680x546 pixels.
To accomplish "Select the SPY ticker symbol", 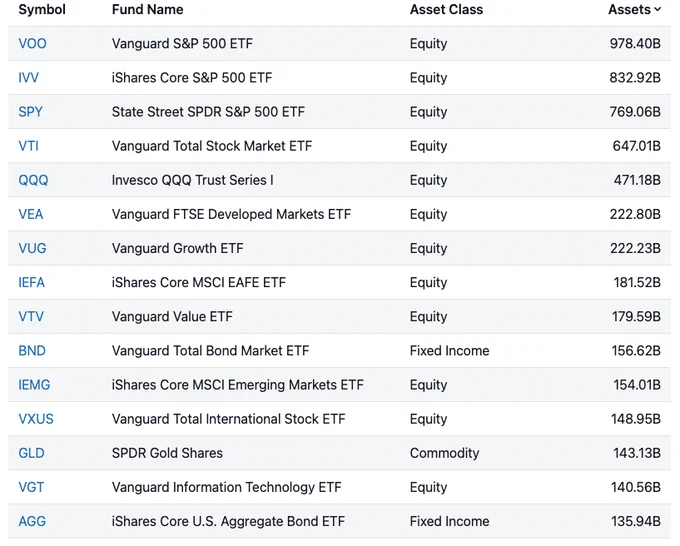I will click(30, 112).
